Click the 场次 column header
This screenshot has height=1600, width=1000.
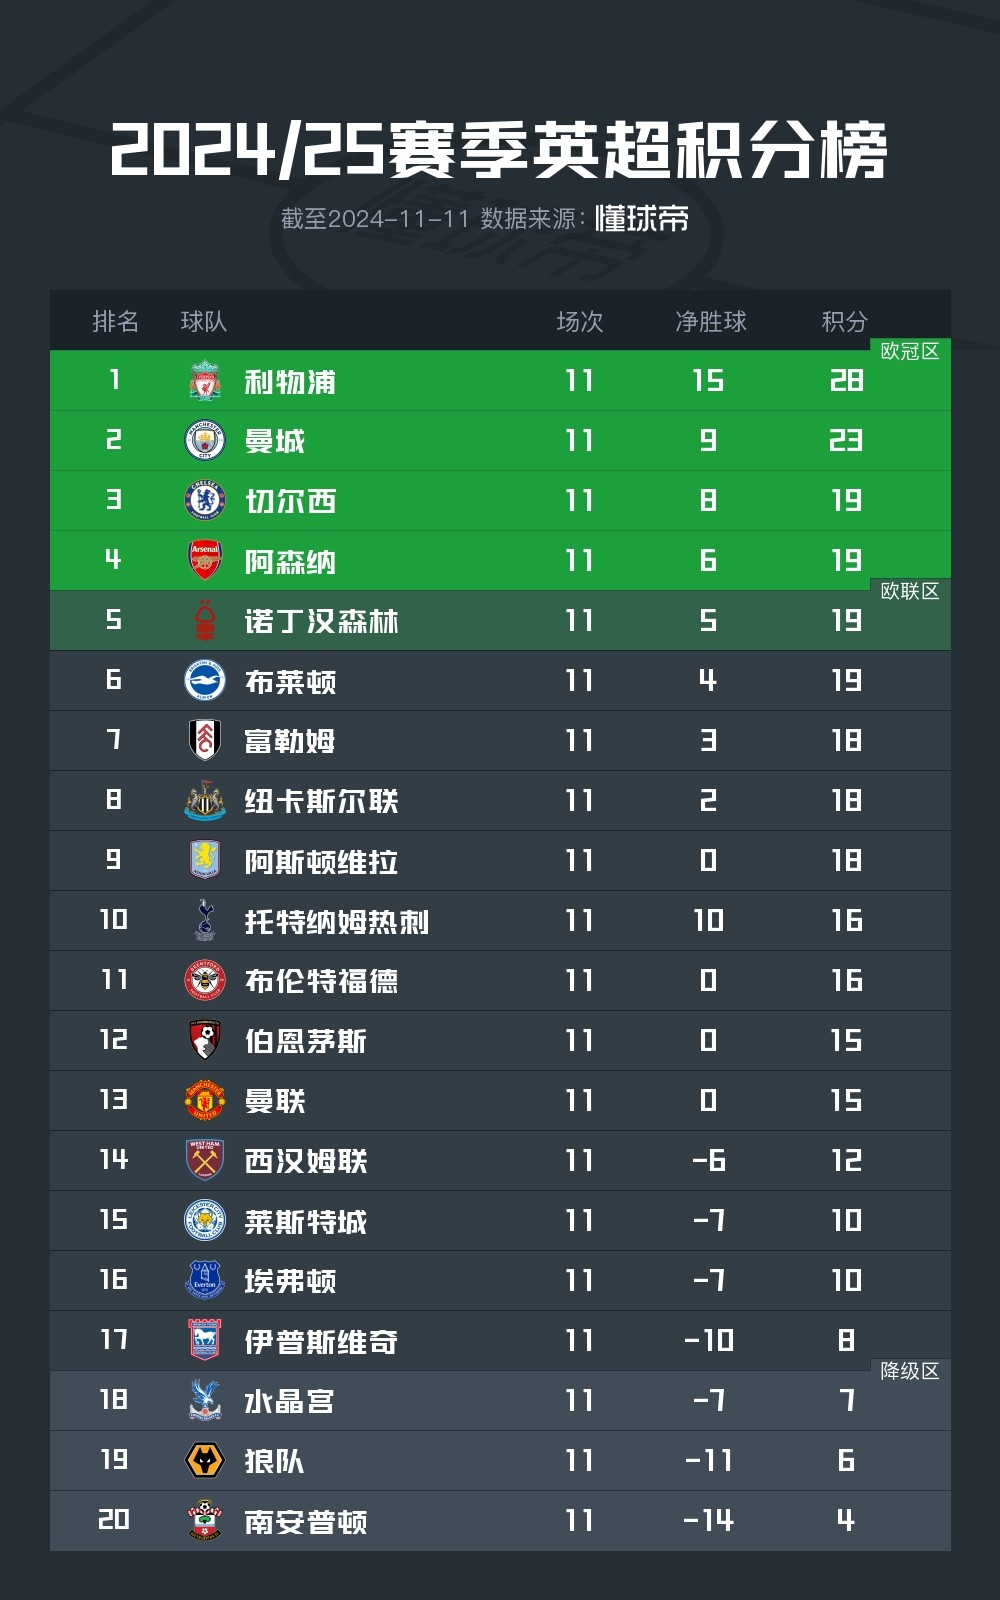(580, 321)
